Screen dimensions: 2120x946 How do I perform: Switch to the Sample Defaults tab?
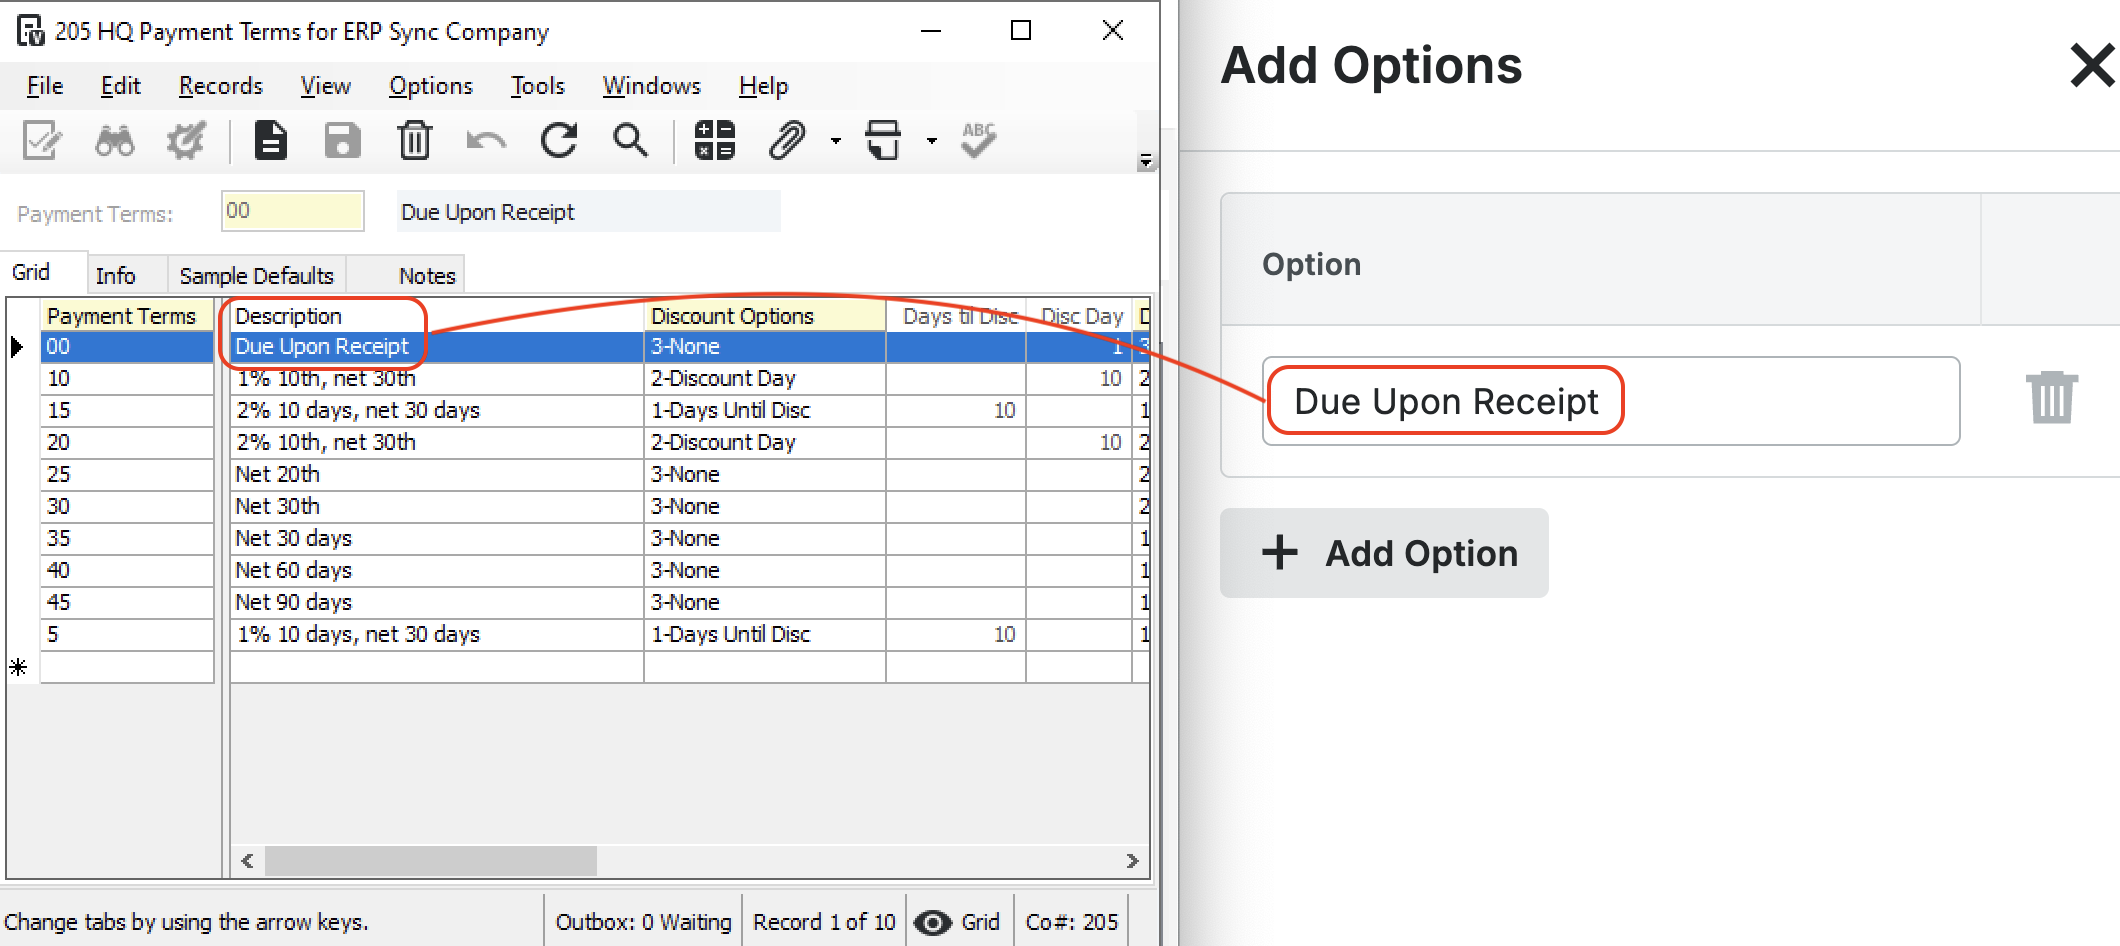click(x=256, y=275)
